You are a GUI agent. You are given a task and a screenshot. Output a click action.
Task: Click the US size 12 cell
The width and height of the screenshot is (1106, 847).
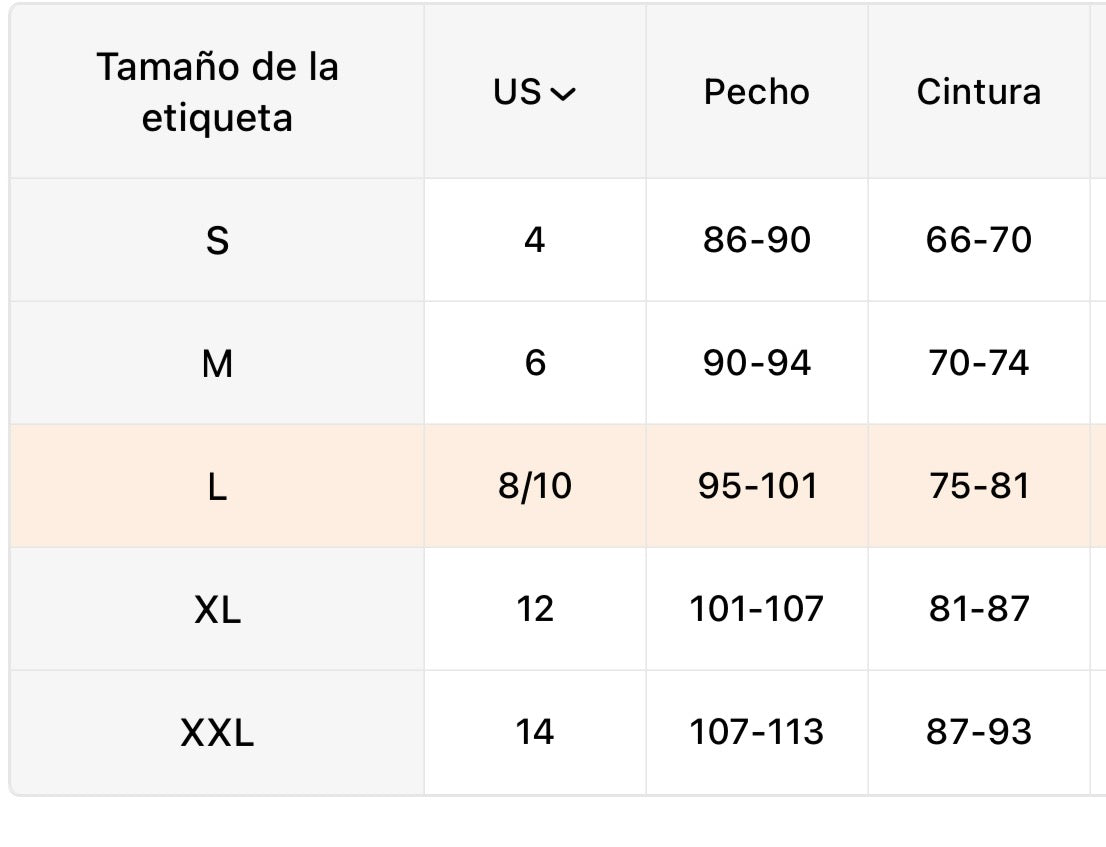(535, 609)
